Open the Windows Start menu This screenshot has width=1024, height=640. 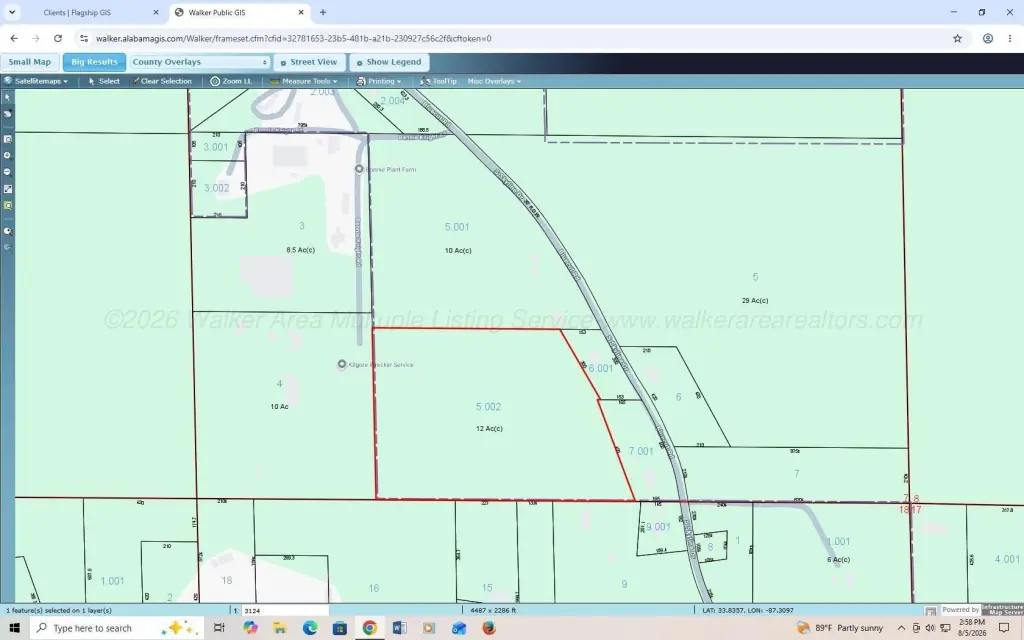pyautogui.click(x=14, y=628)
